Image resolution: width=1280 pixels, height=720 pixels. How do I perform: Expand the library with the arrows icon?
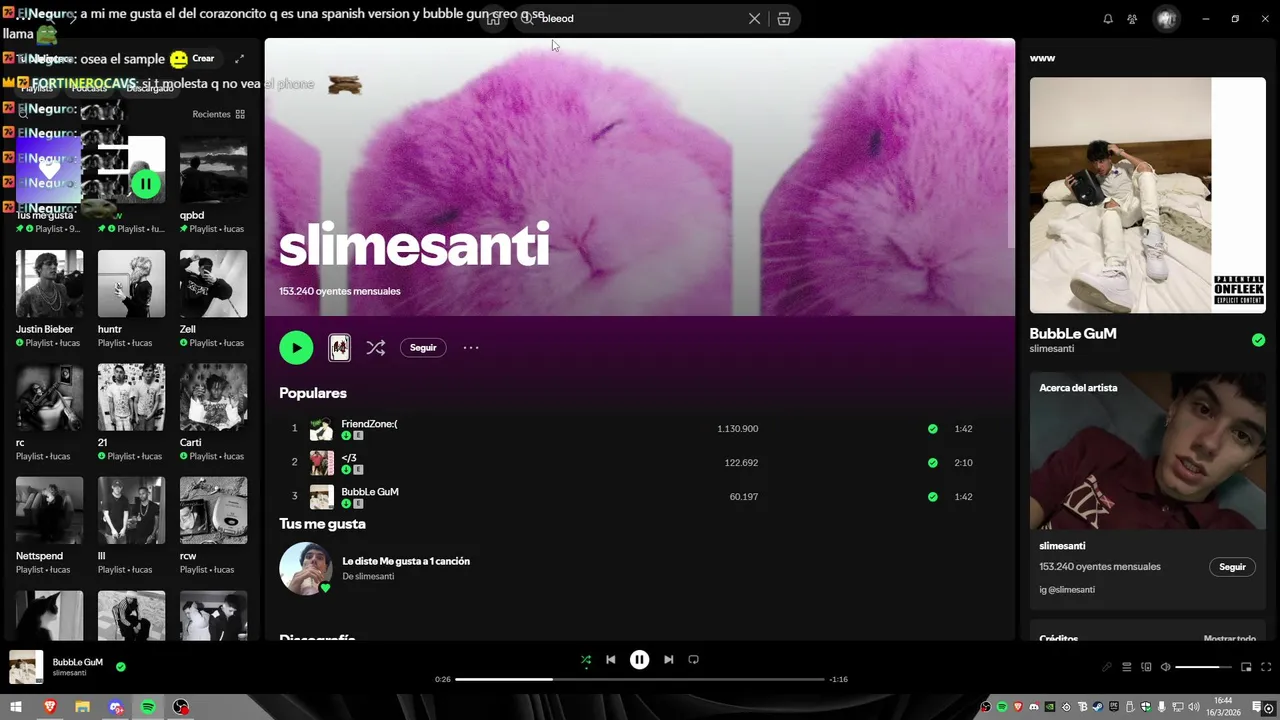click(x=239, y=59)
